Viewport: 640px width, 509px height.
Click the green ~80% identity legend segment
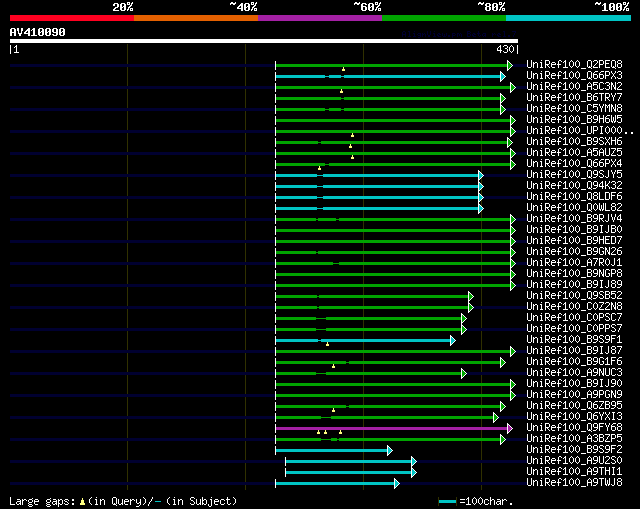pyautogui.click(x=444, y=18)
